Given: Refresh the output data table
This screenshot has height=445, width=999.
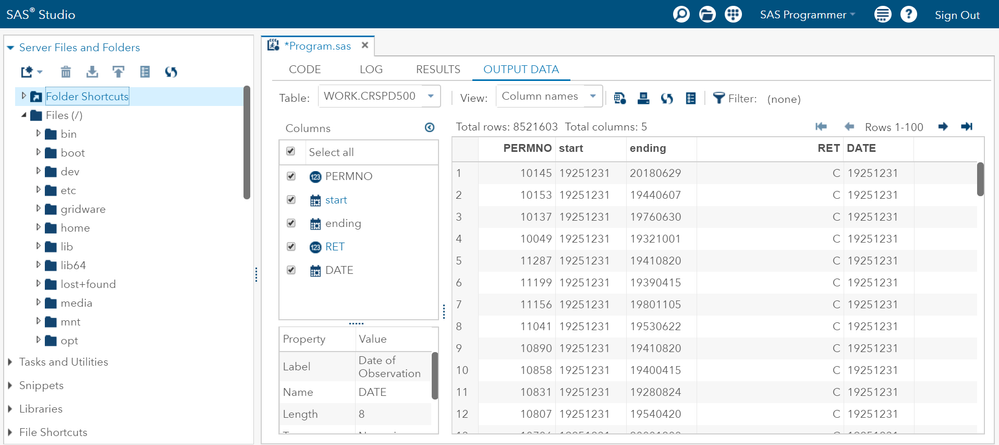Looking at the screenshot, I should point(667,98).
